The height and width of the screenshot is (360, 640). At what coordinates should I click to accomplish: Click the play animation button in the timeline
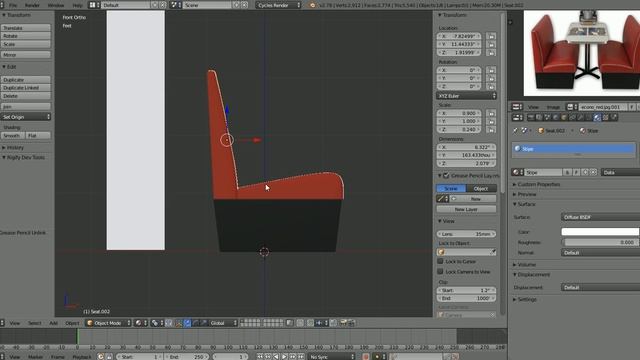284,357
